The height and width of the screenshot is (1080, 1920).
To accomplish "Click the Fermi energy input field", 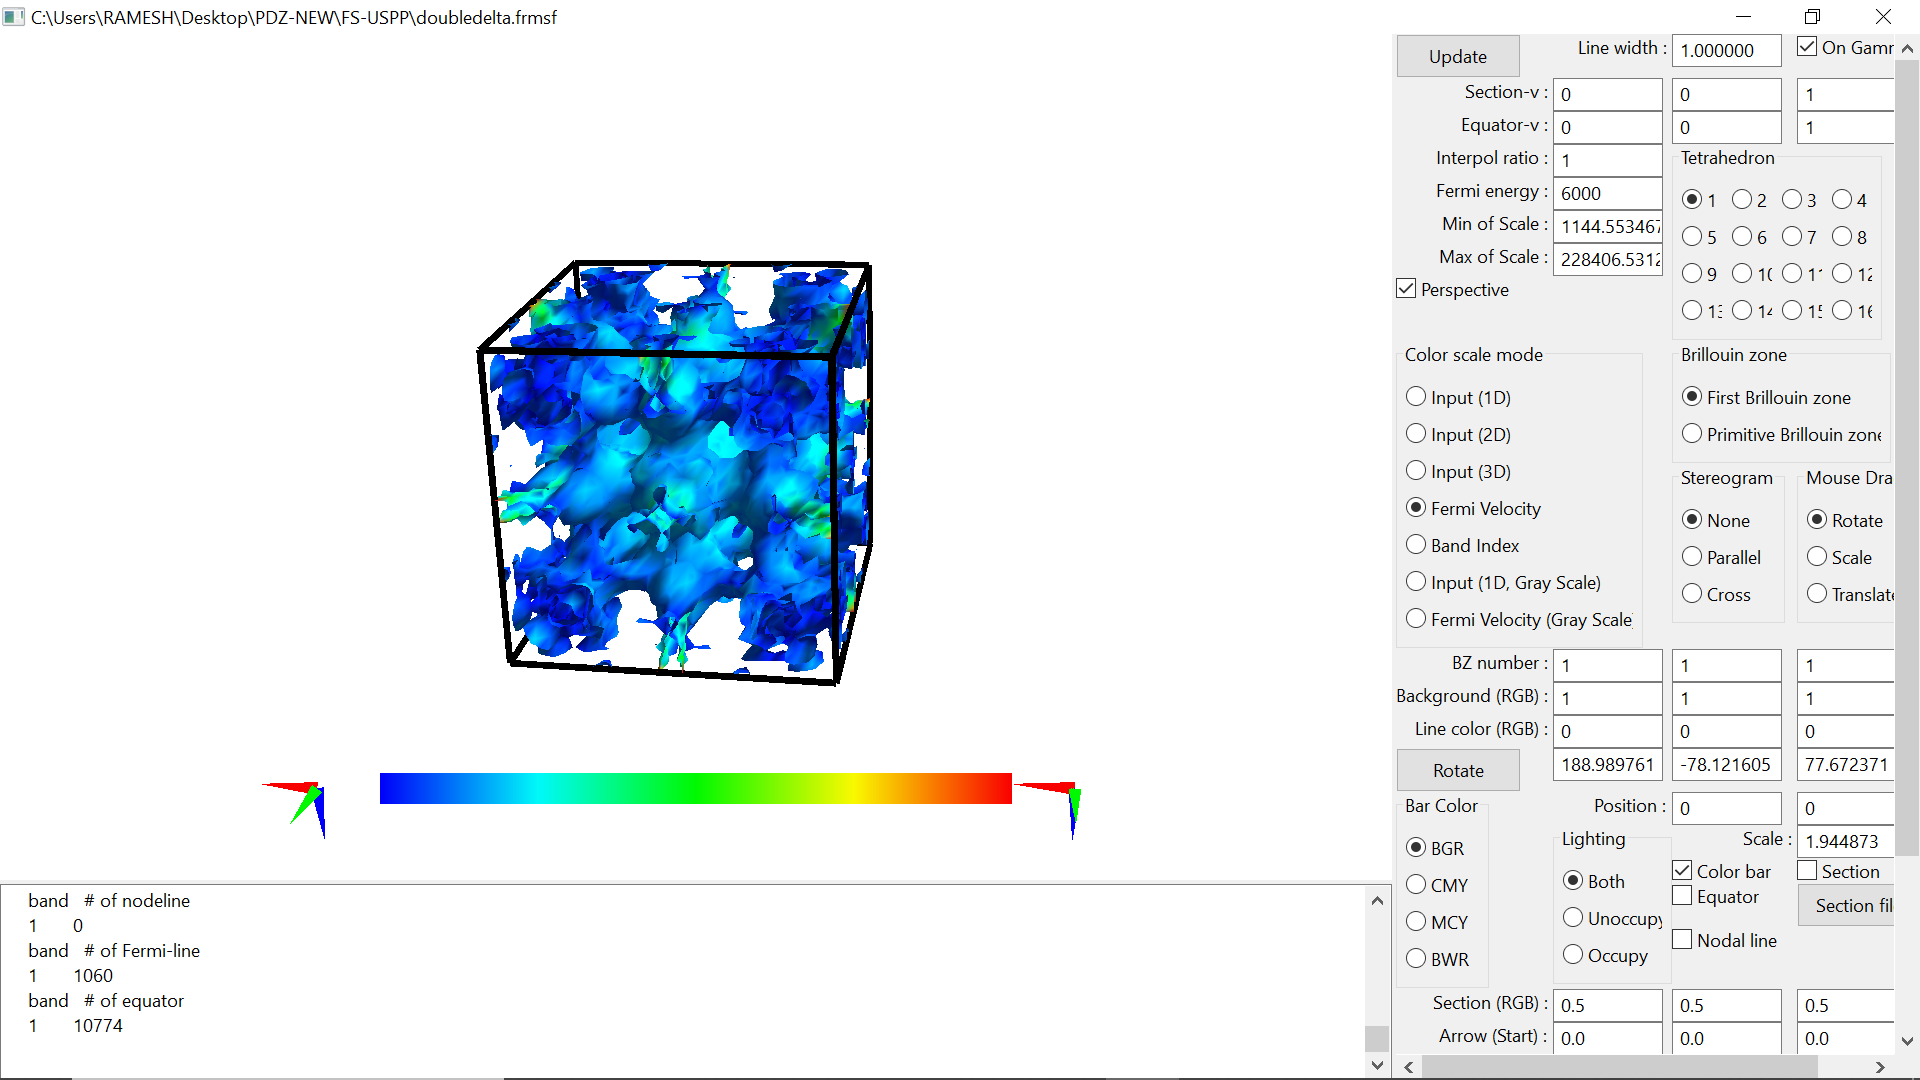I will (x=1606, y=193).
